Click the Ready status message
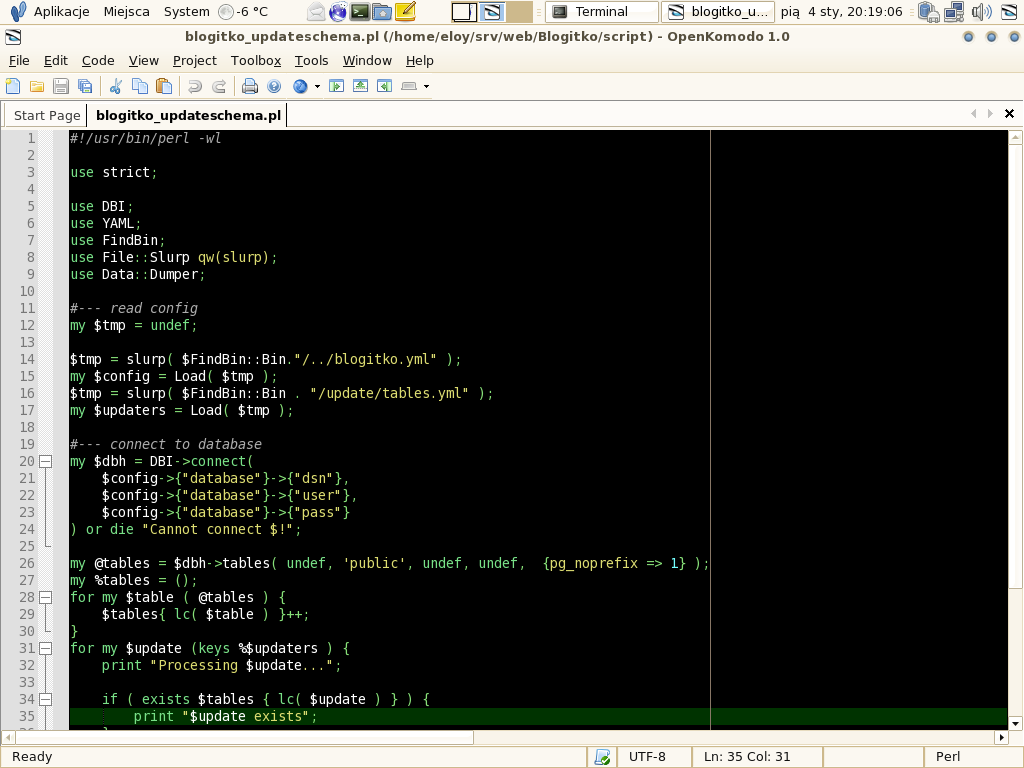Viewport: 1024px width, 768px height. coord(32,757)
